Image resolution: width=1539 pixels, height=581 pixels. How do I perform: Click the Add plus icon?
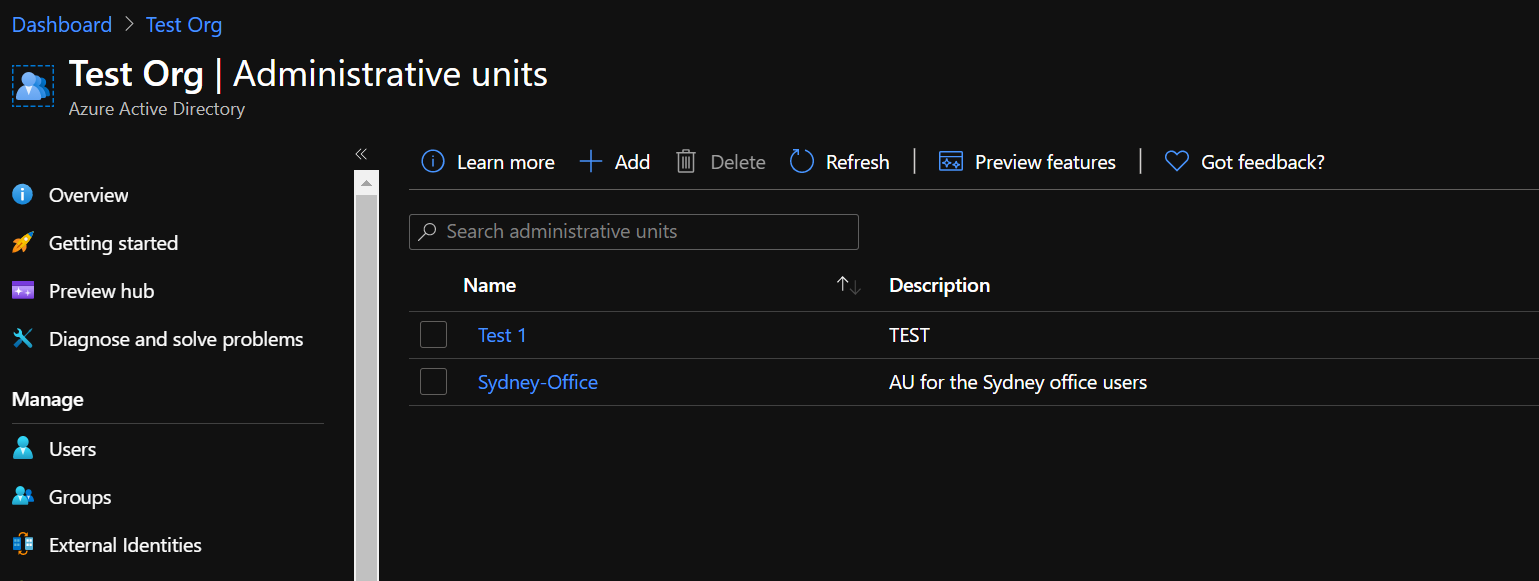tap(591, 161)
